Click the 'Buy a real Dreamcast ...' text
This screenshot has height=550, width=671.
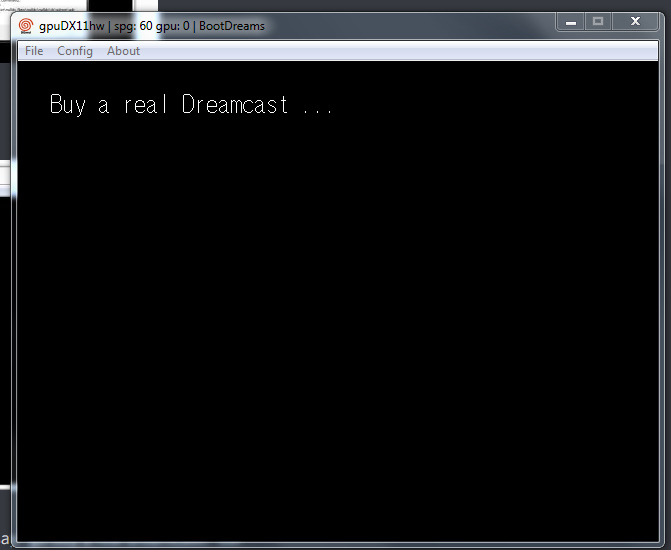tap(191, 104)
